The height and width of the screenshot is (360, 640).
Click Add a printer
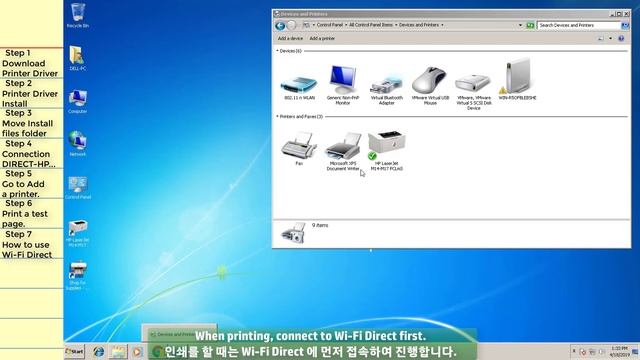point(322,38)
